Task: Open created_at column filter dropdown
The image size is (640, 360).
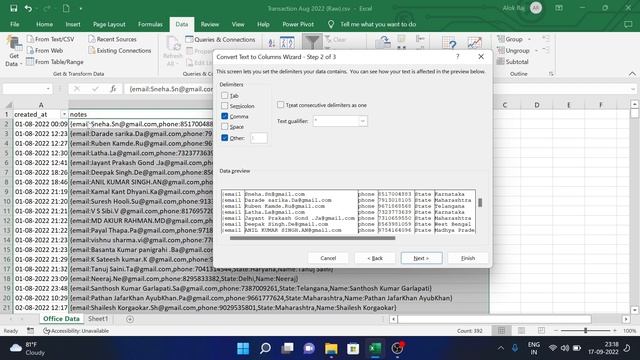Action: click(x=64, y=114)
